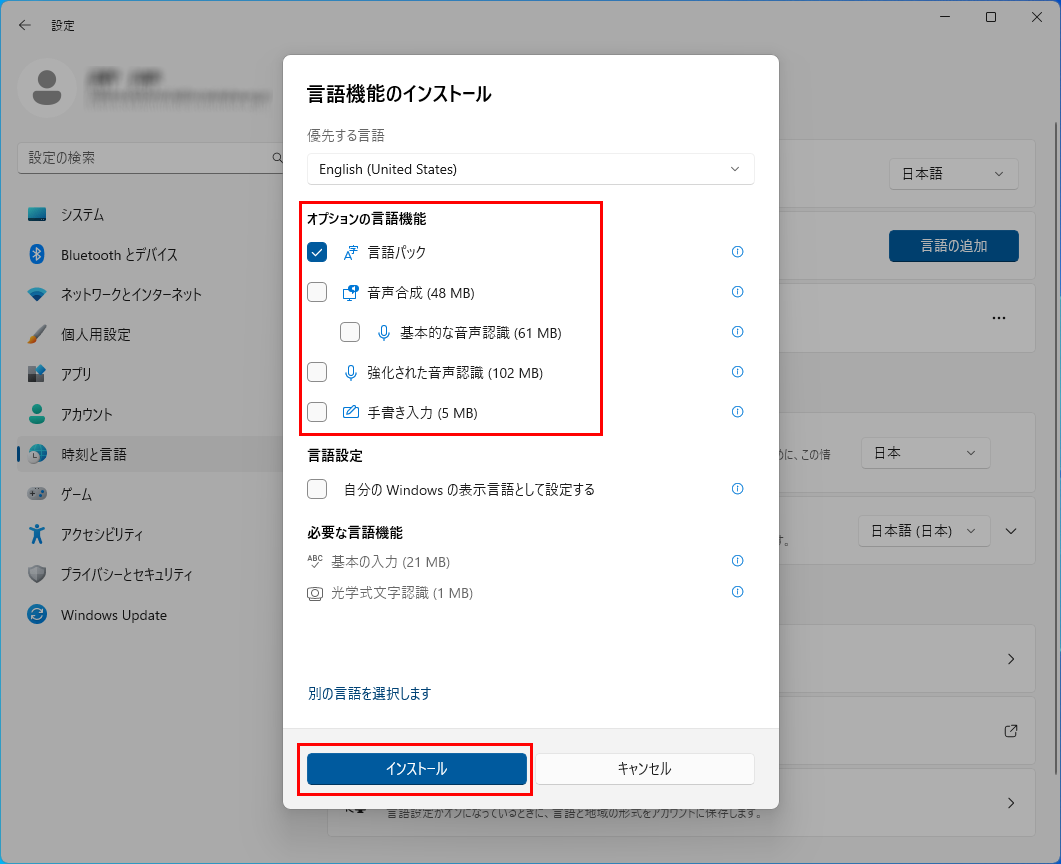Open the 日本語 display language dropdown
Image resolution: width=1061 pixels, height=864 pixels.
[953, 174]
